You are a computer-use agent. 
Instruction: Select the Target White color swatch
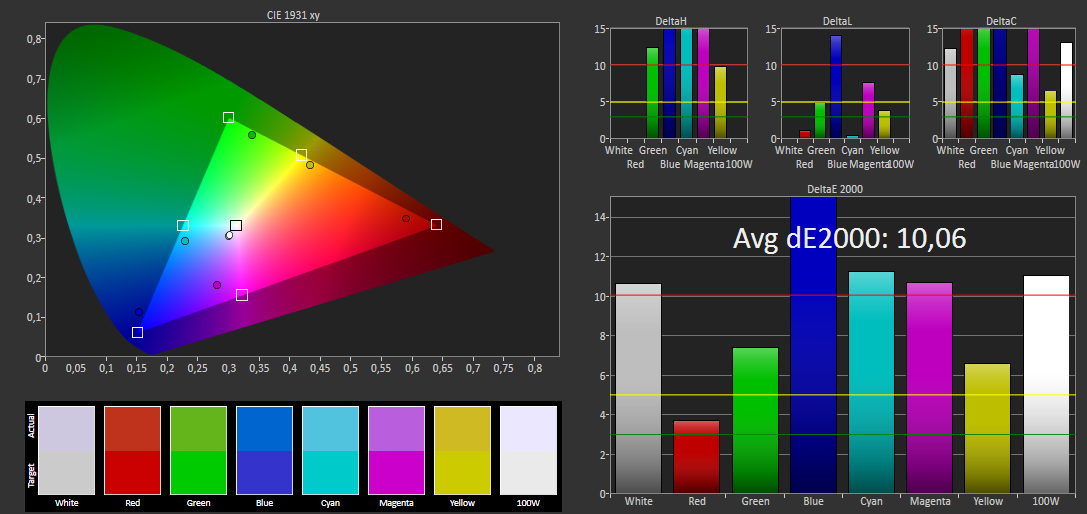pos(67,473)
